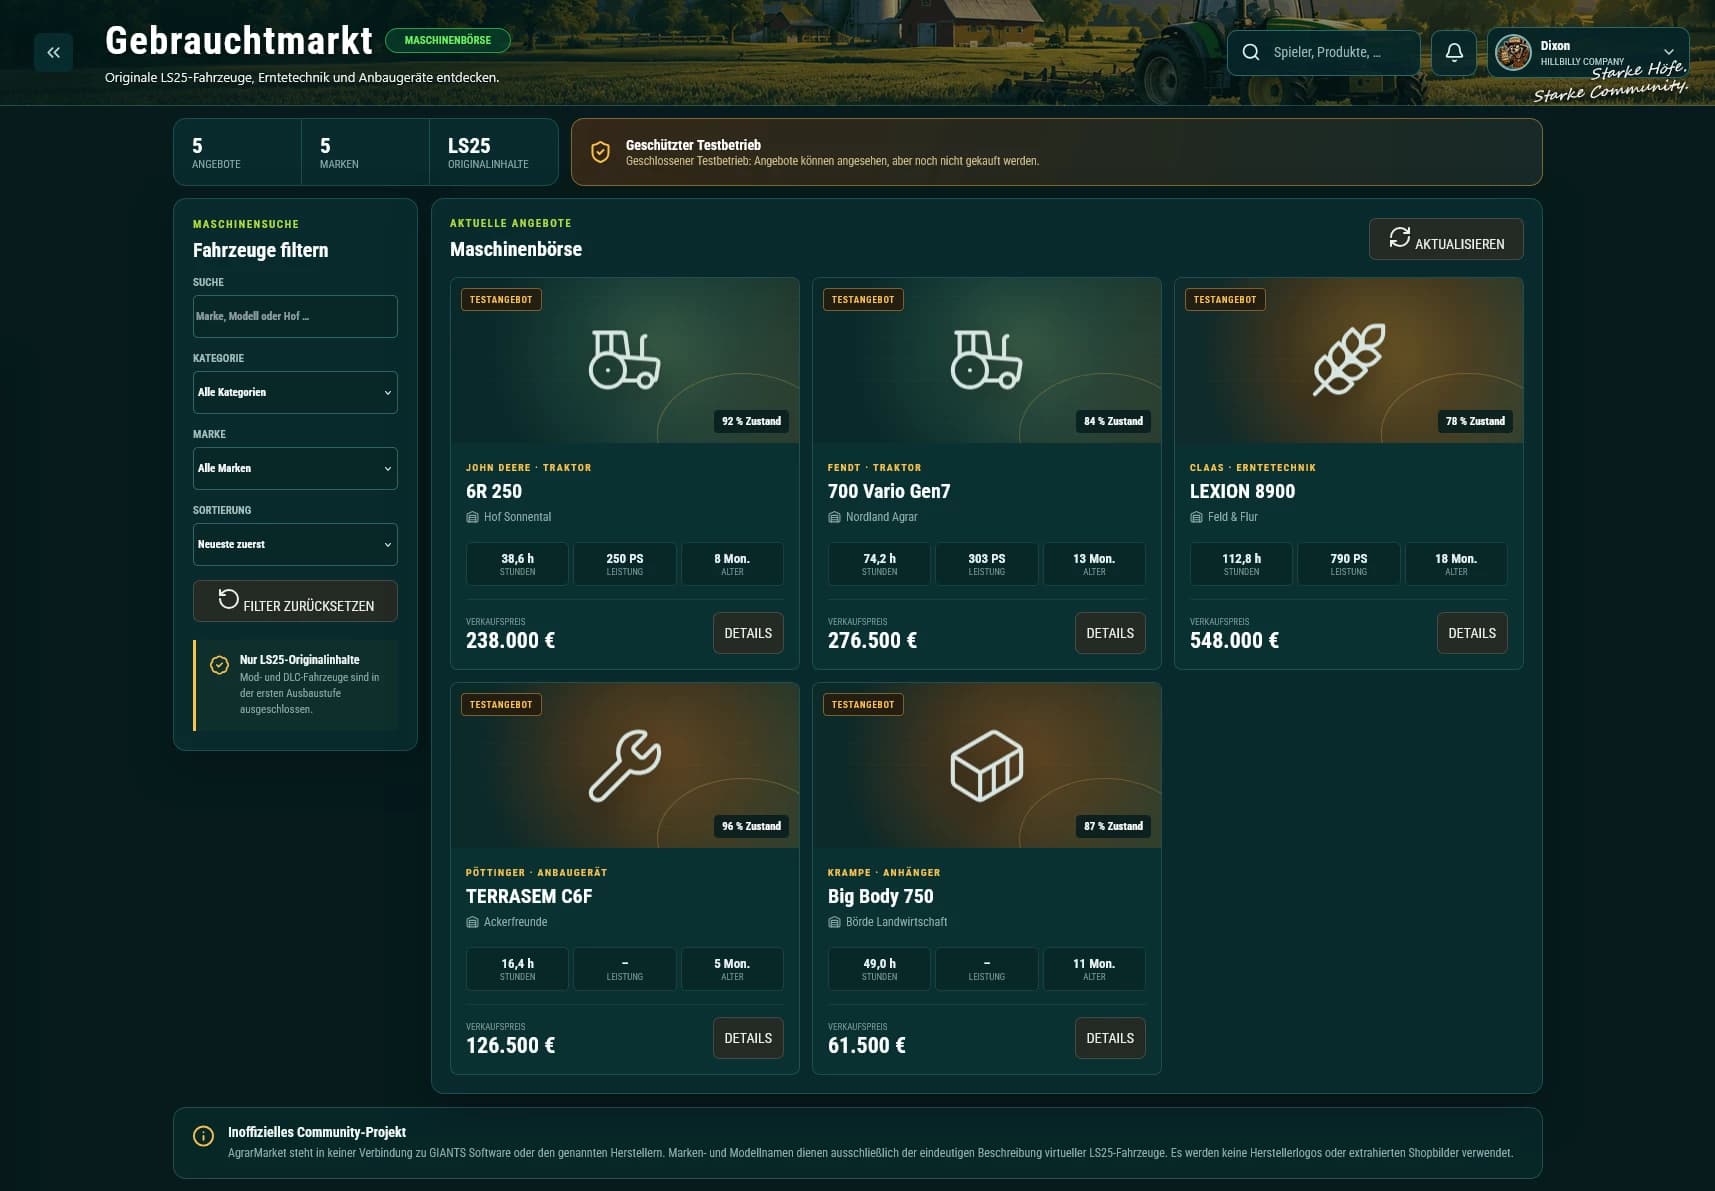1715x1191 pixels.
Task: Open Details for the 700 Vario Gen7
Action: point(1110,633)
